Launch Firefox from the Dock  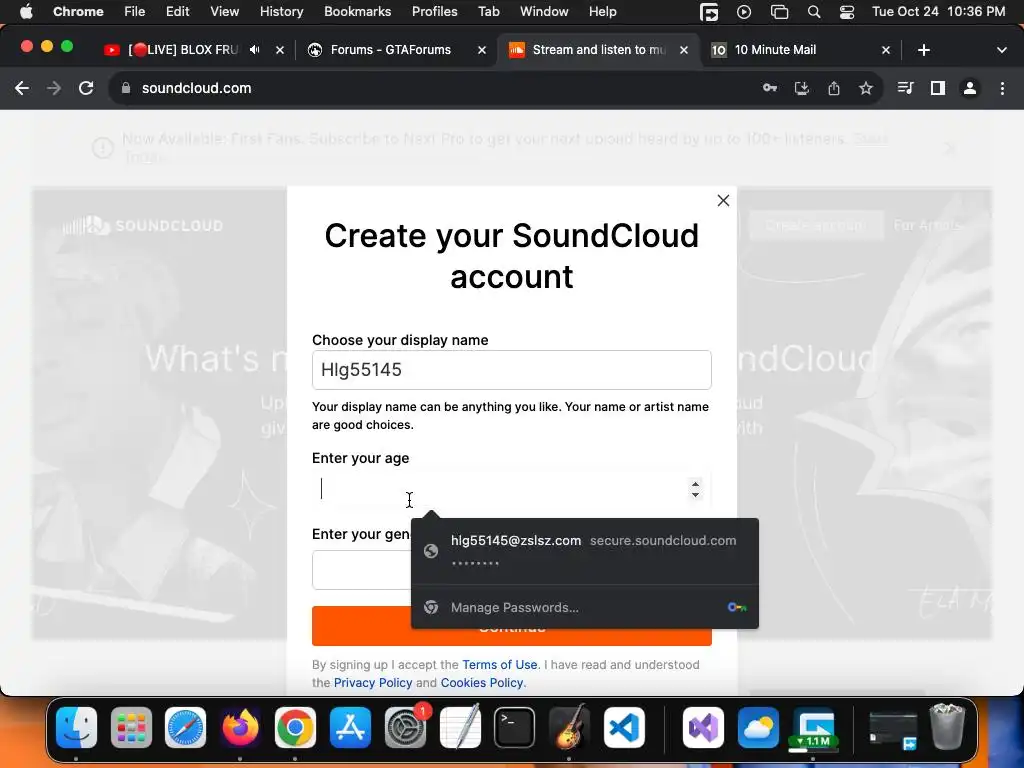point(240,727)
